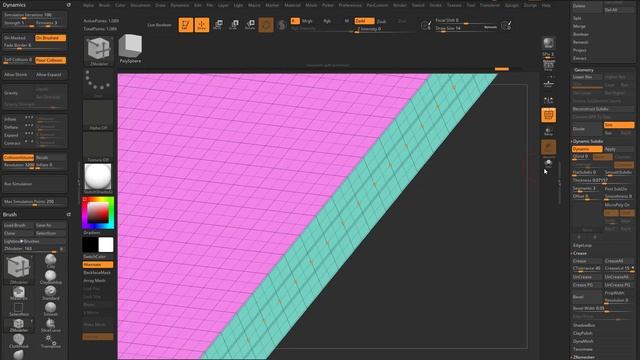Collapse the Dynamics palette header
The width and height of the screenshot is (640, 360).
coord(14,5)
